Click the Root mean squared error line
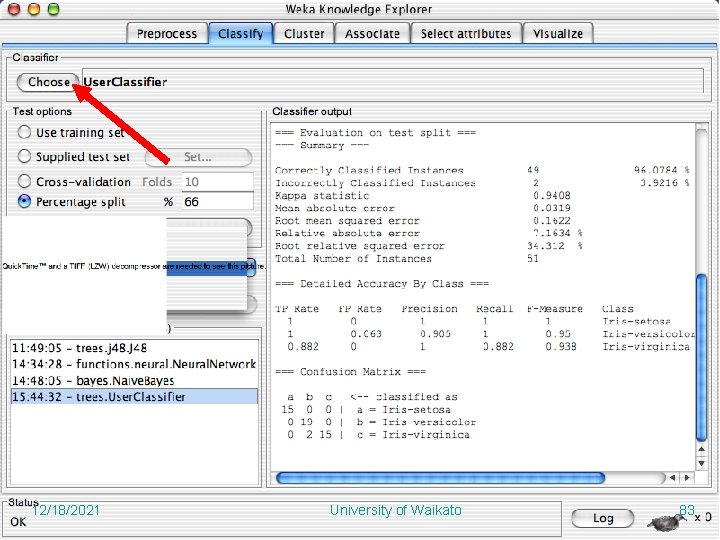The height and width of the screenshot is (540, 720). click(423, 221)
